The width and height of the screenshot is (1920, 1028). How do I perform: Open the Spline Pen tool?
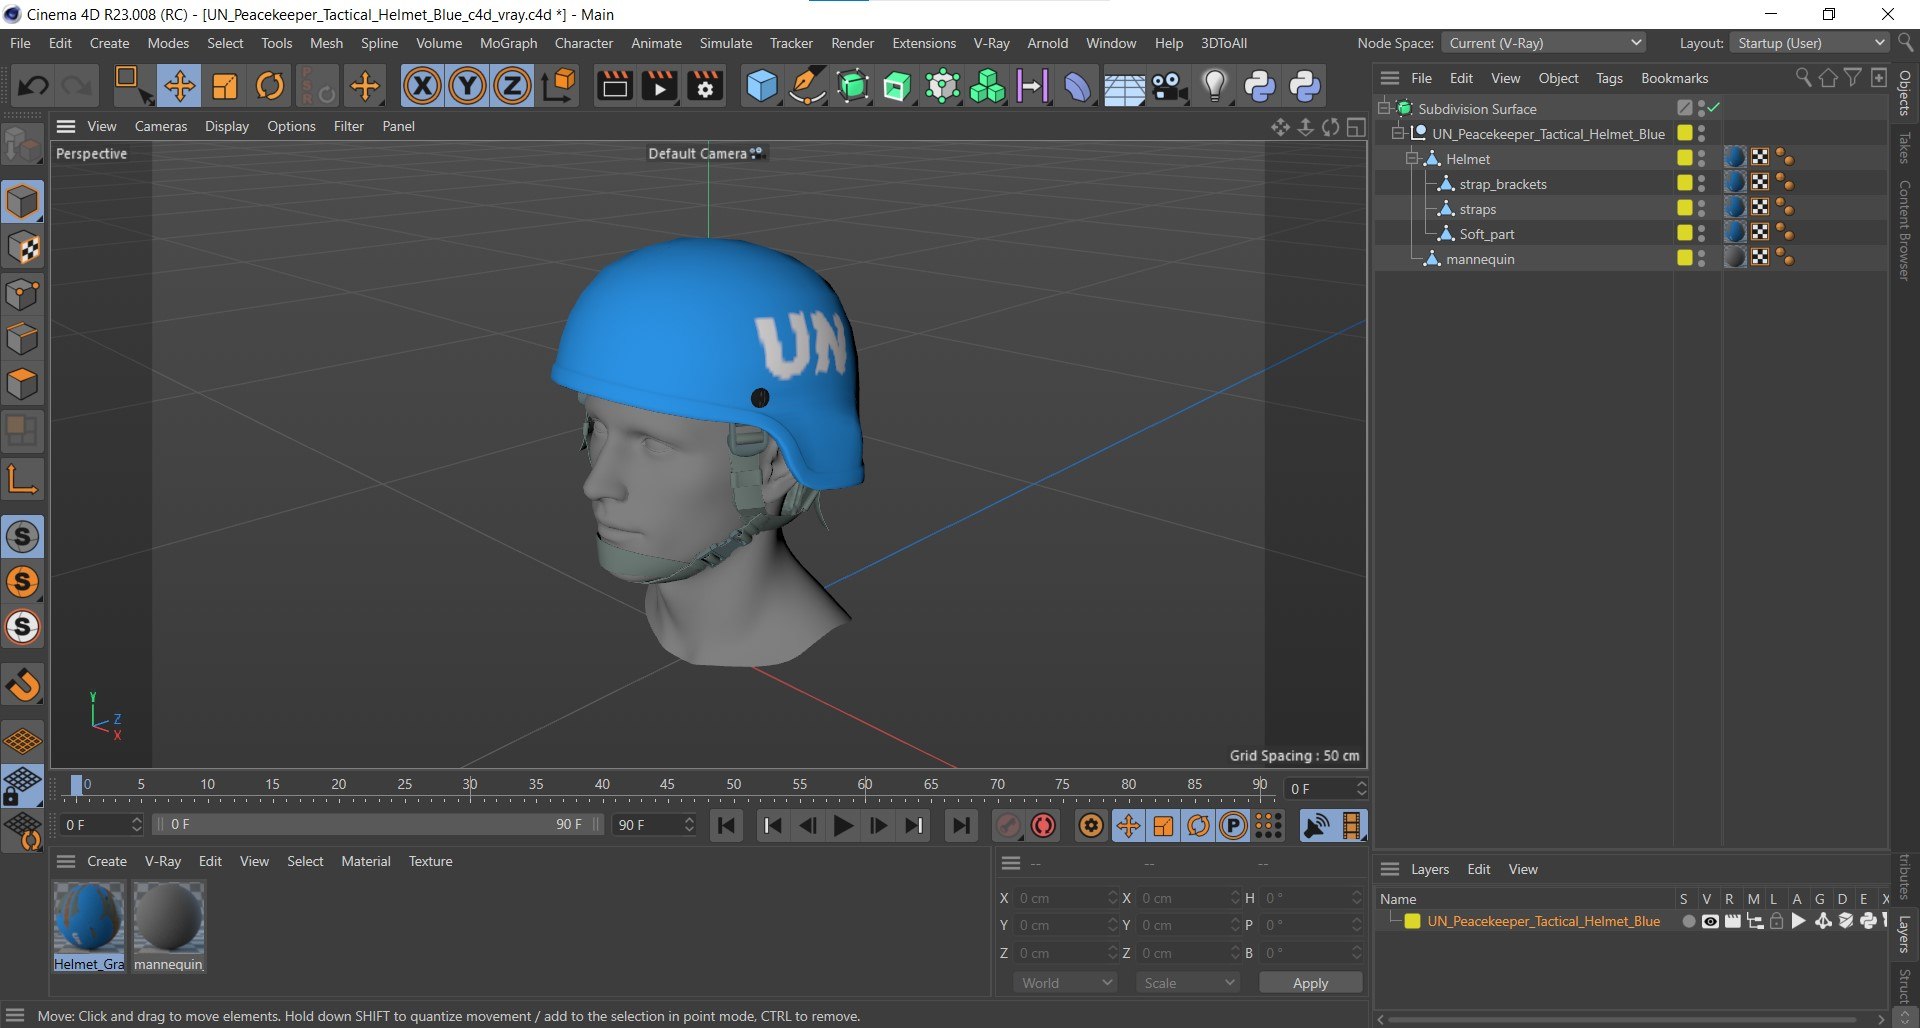806,86
